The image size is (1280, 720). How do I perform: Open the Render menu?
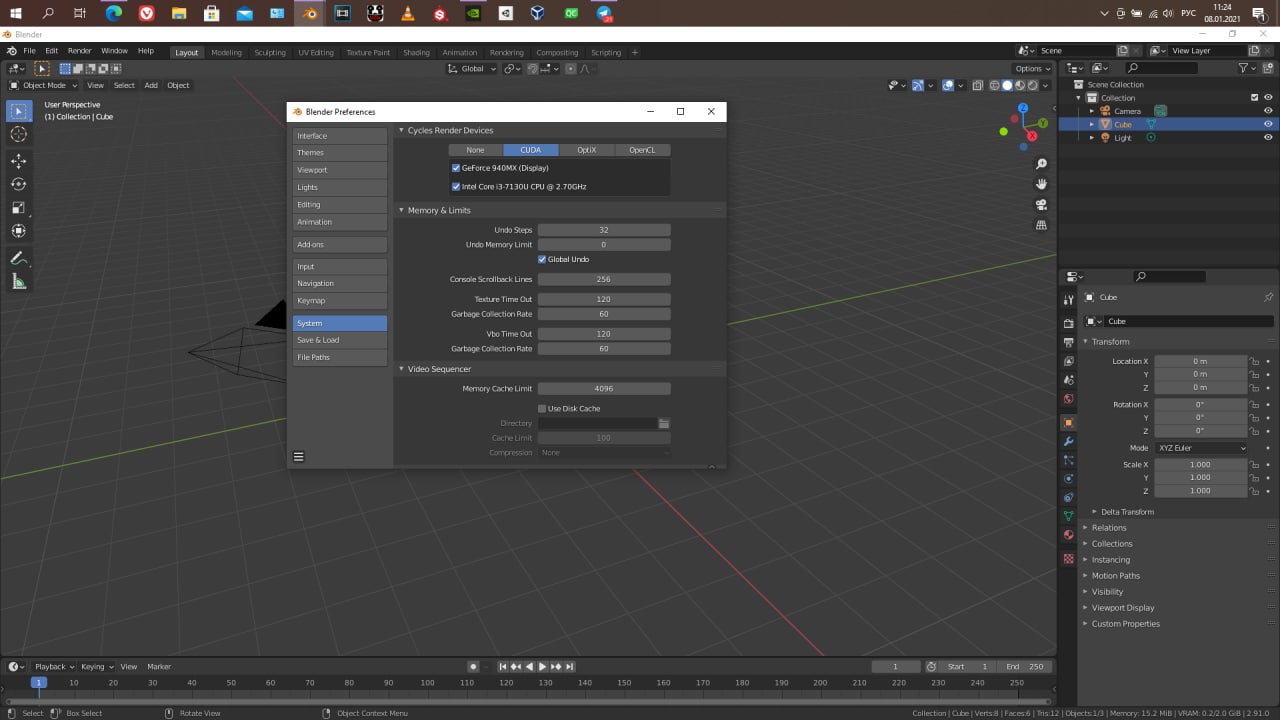tap(79, 51)
